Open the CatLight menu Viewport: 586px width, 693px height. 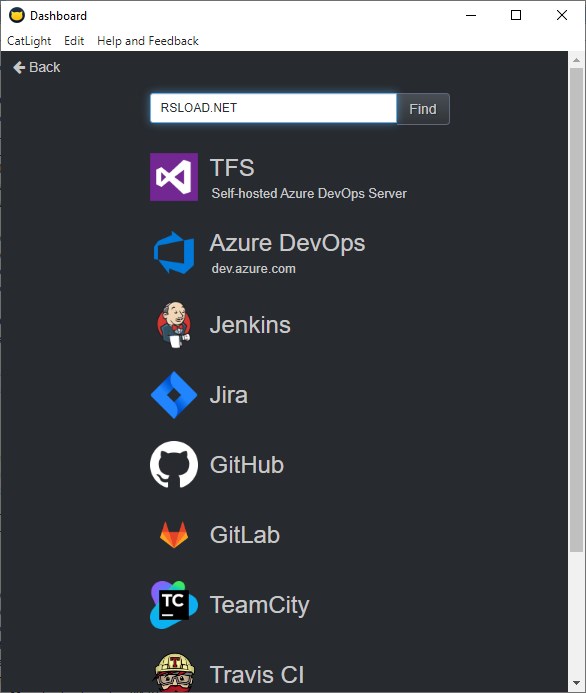tap(29, 41)
